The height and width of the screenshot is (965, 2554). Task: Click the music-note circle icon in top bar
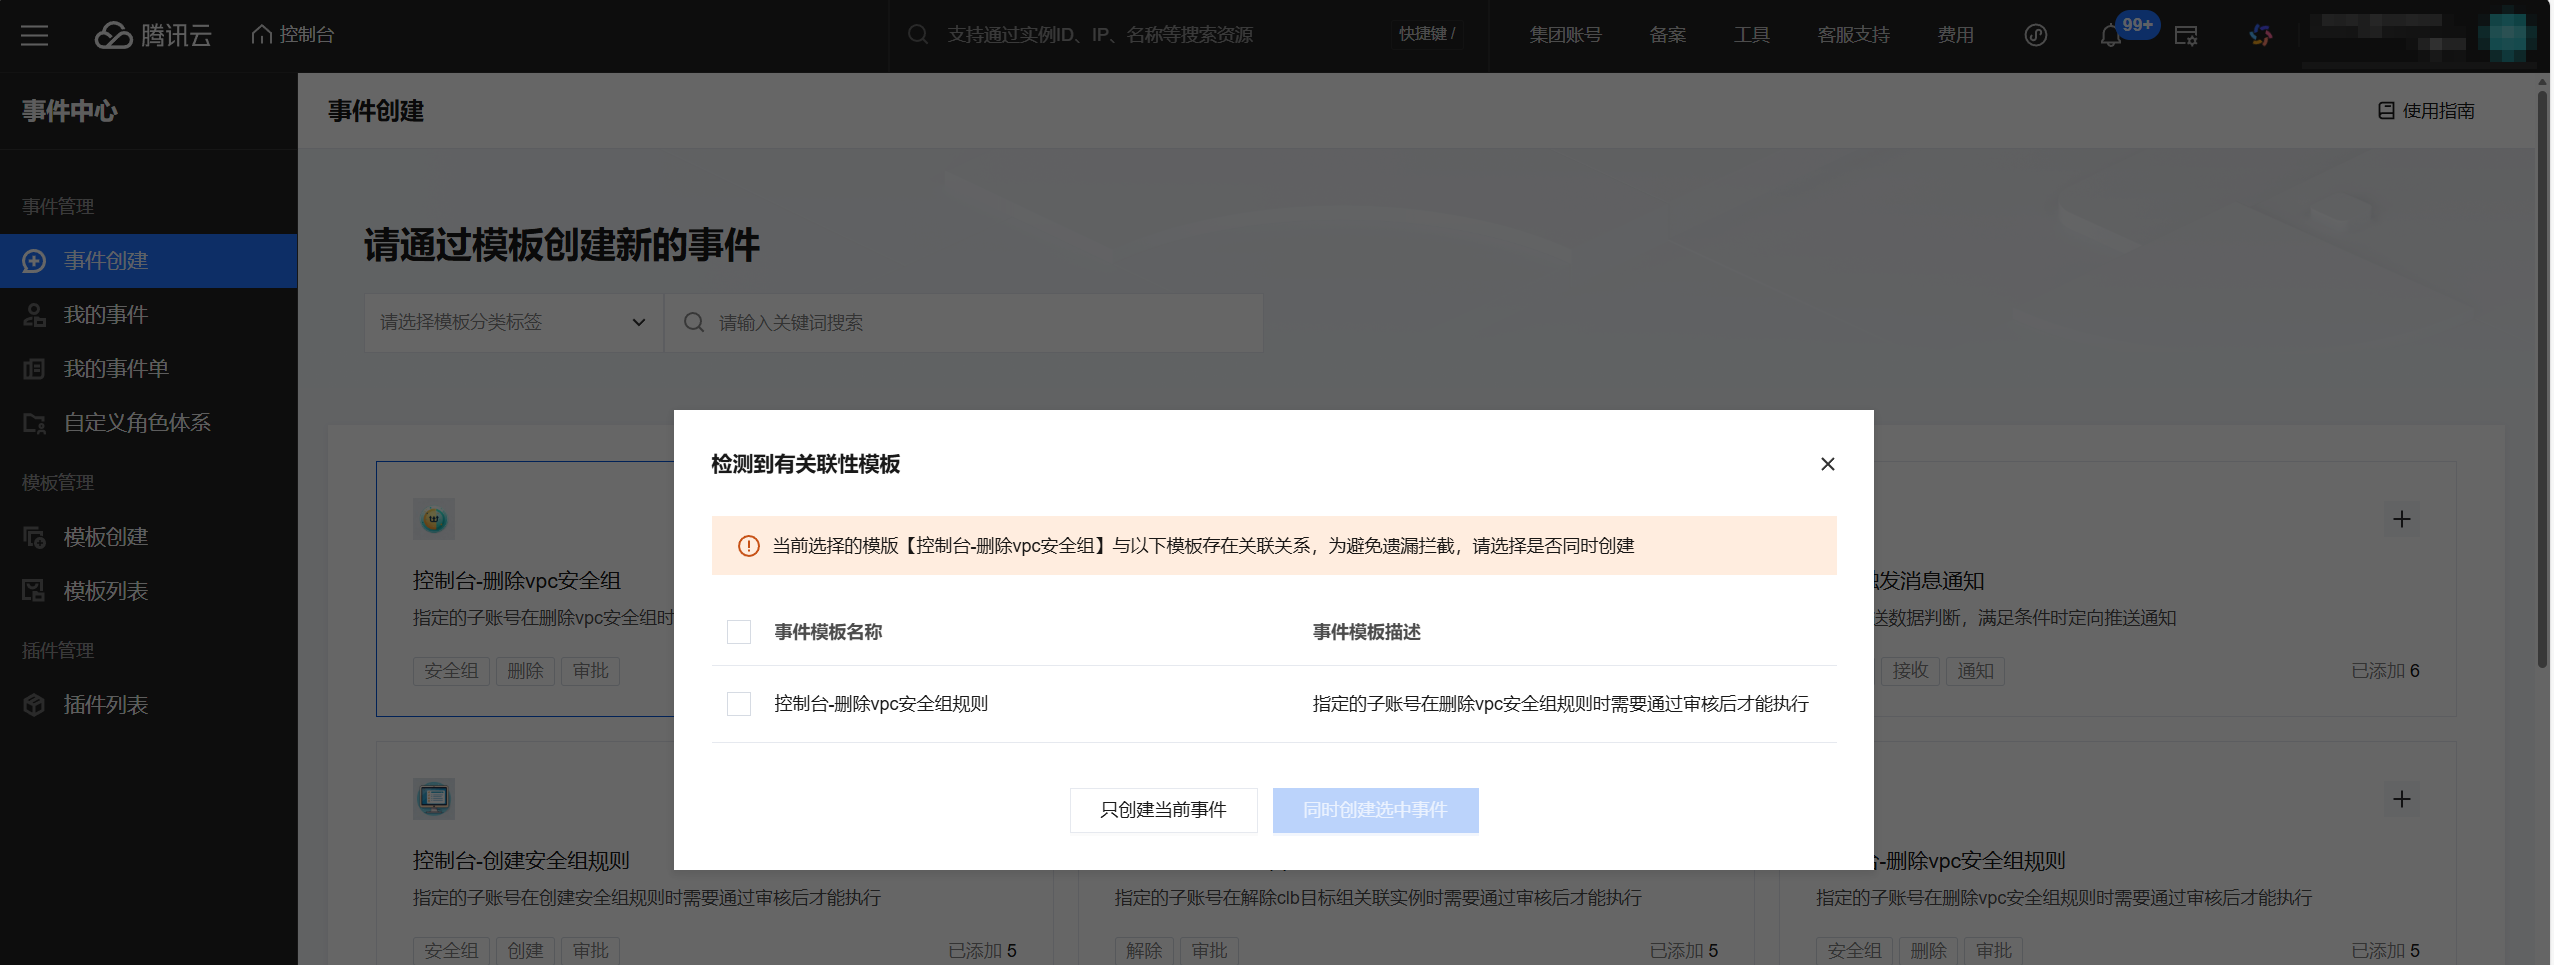2035,35
